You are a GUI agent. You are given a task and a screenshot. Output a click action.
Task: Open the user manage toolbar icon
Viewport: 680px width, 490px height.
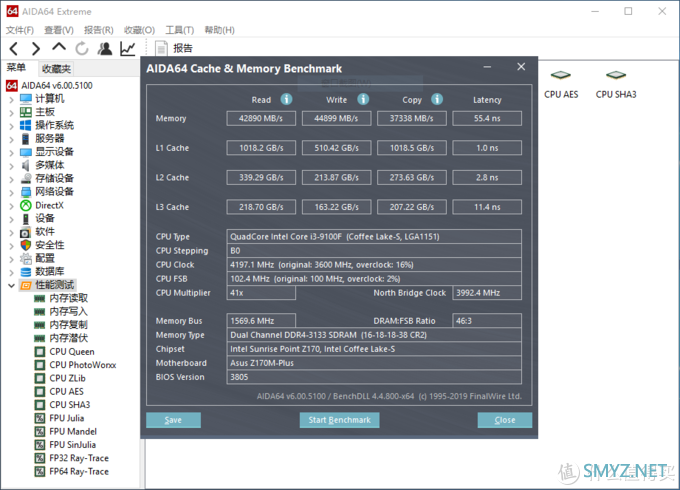(105, 49)
